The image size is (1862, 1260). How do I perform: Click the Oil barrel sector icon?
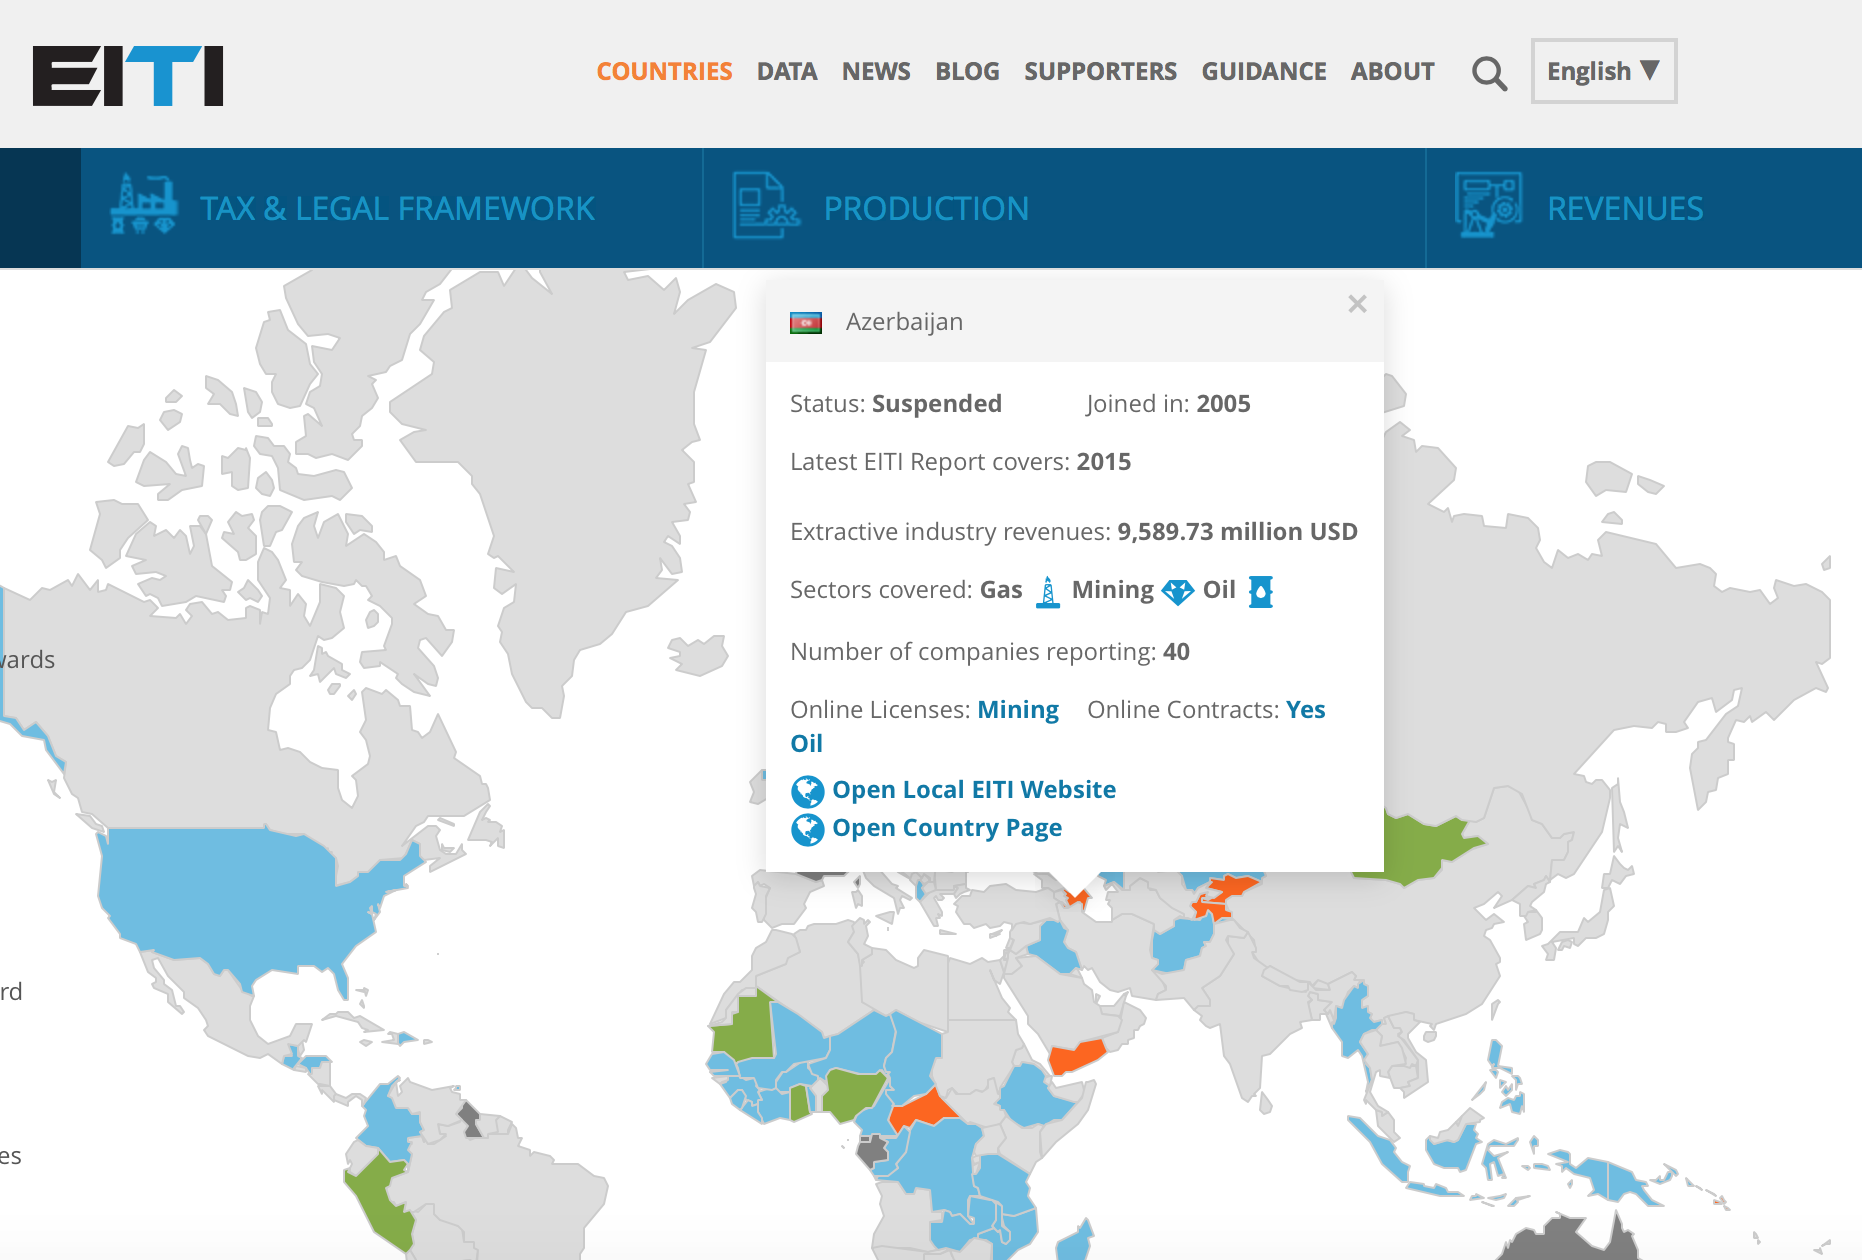[x=1261, y=591]
